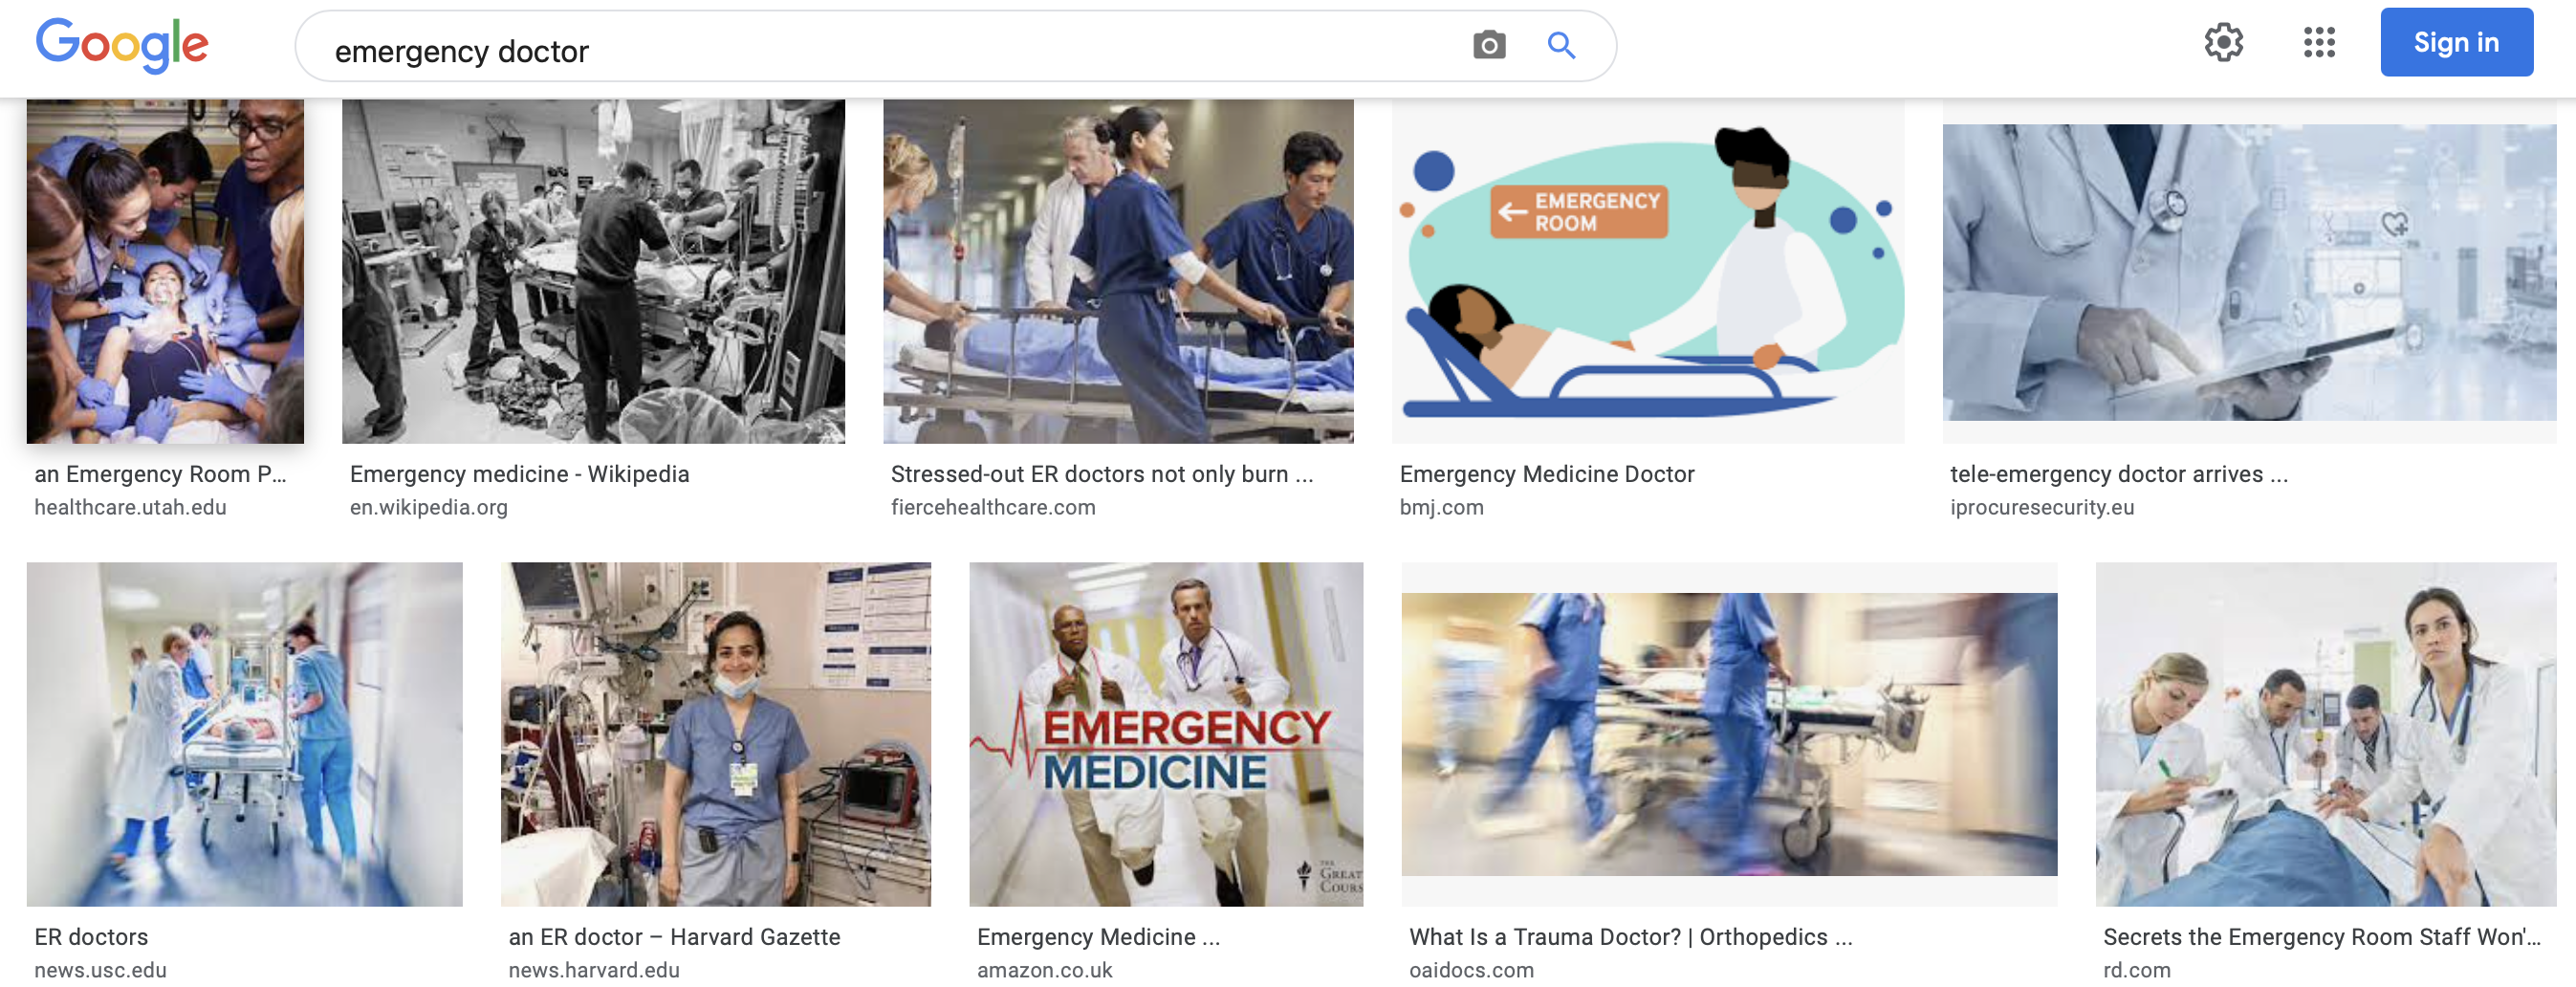Open the Emergency medicine Wikipedia image

(593, 271)
